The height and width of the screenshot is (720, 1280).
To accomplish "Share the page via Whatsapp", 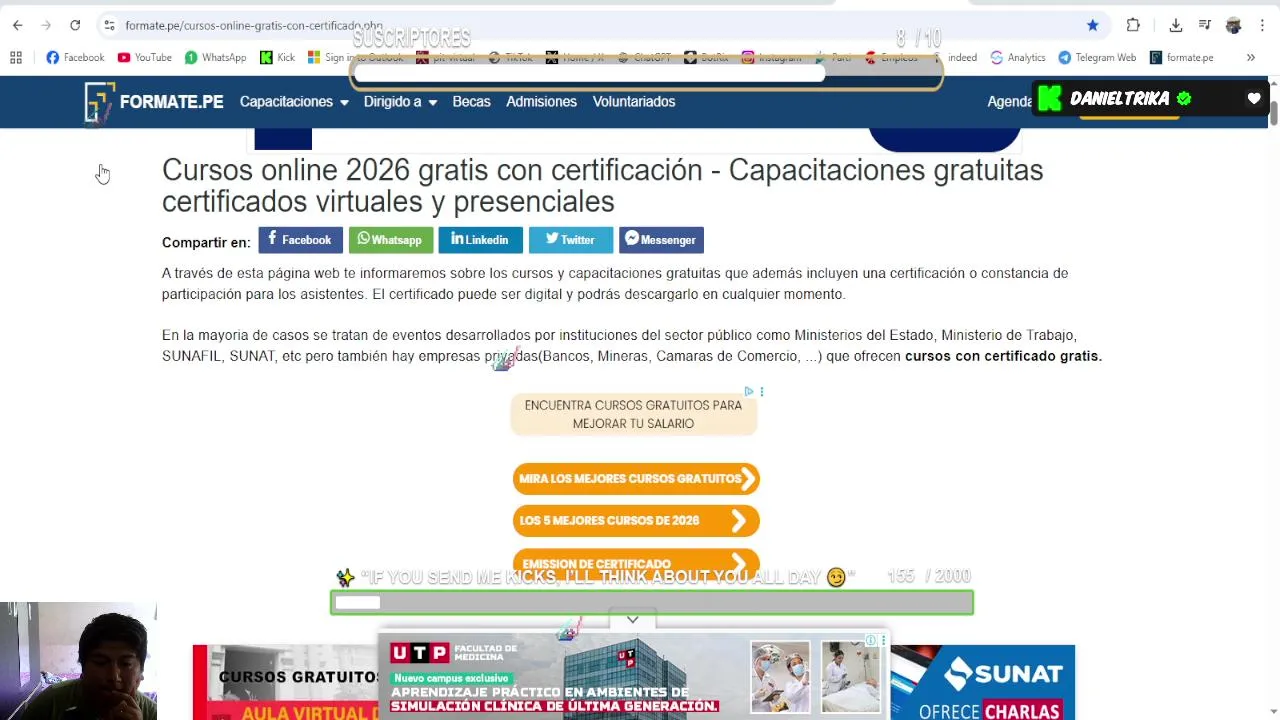I will tap(390, 240).
